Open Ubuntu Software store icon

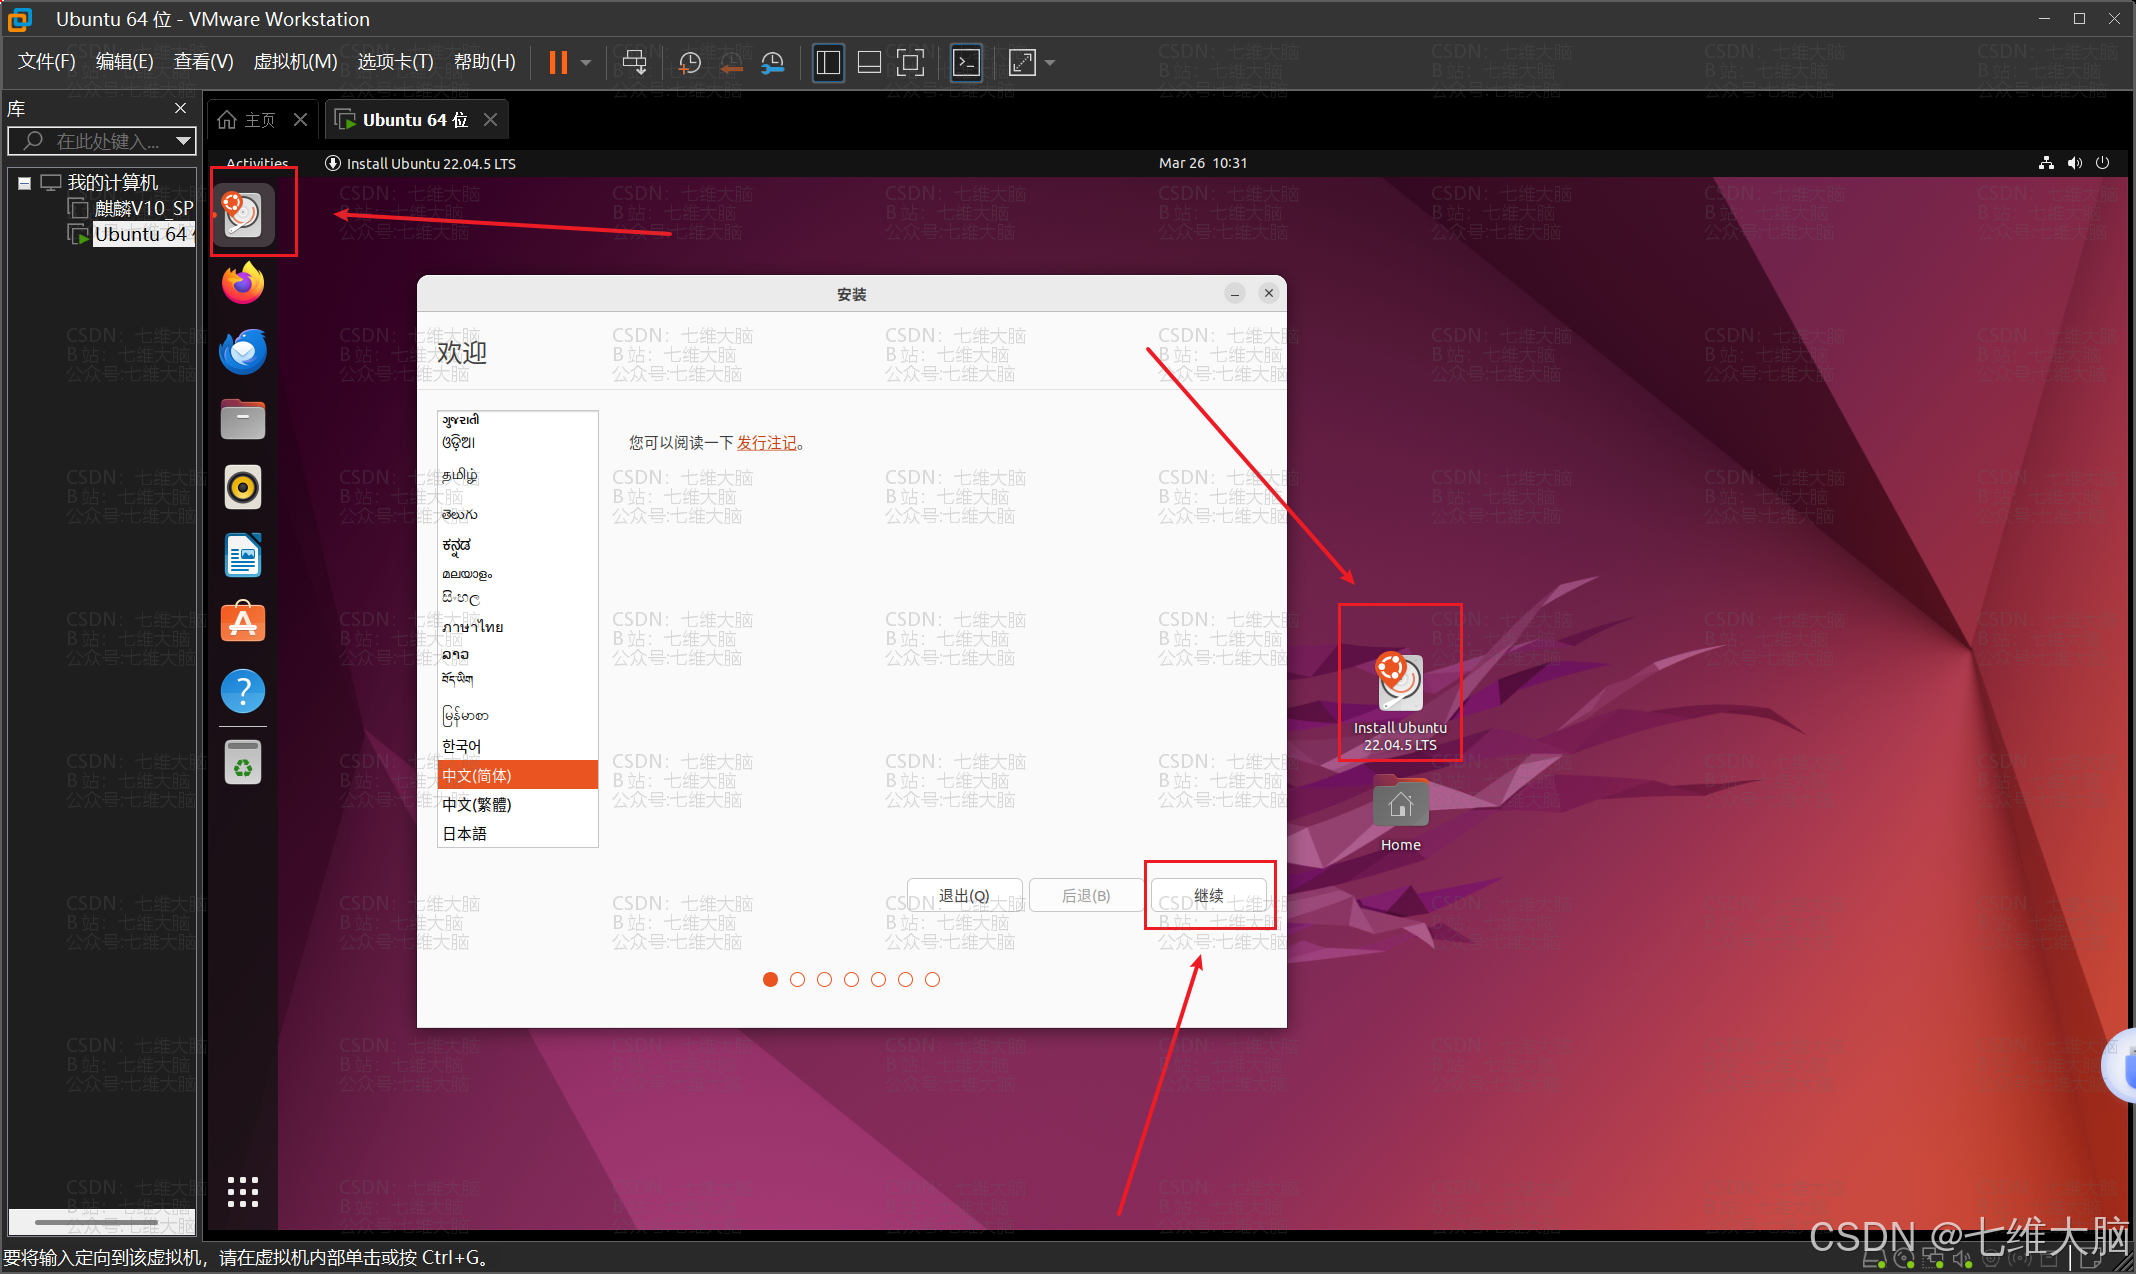243,622
